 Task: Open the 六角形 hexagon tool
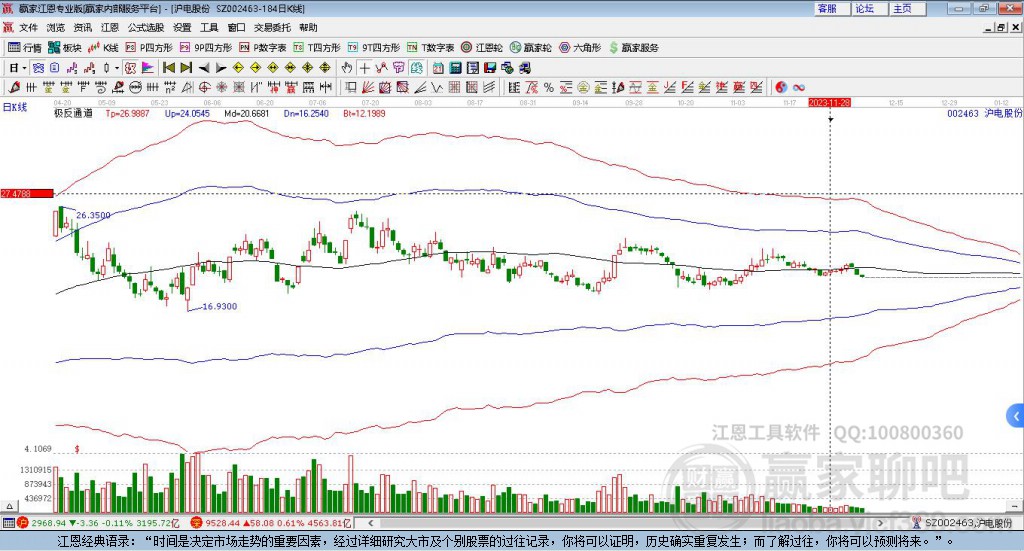[580, 48]
